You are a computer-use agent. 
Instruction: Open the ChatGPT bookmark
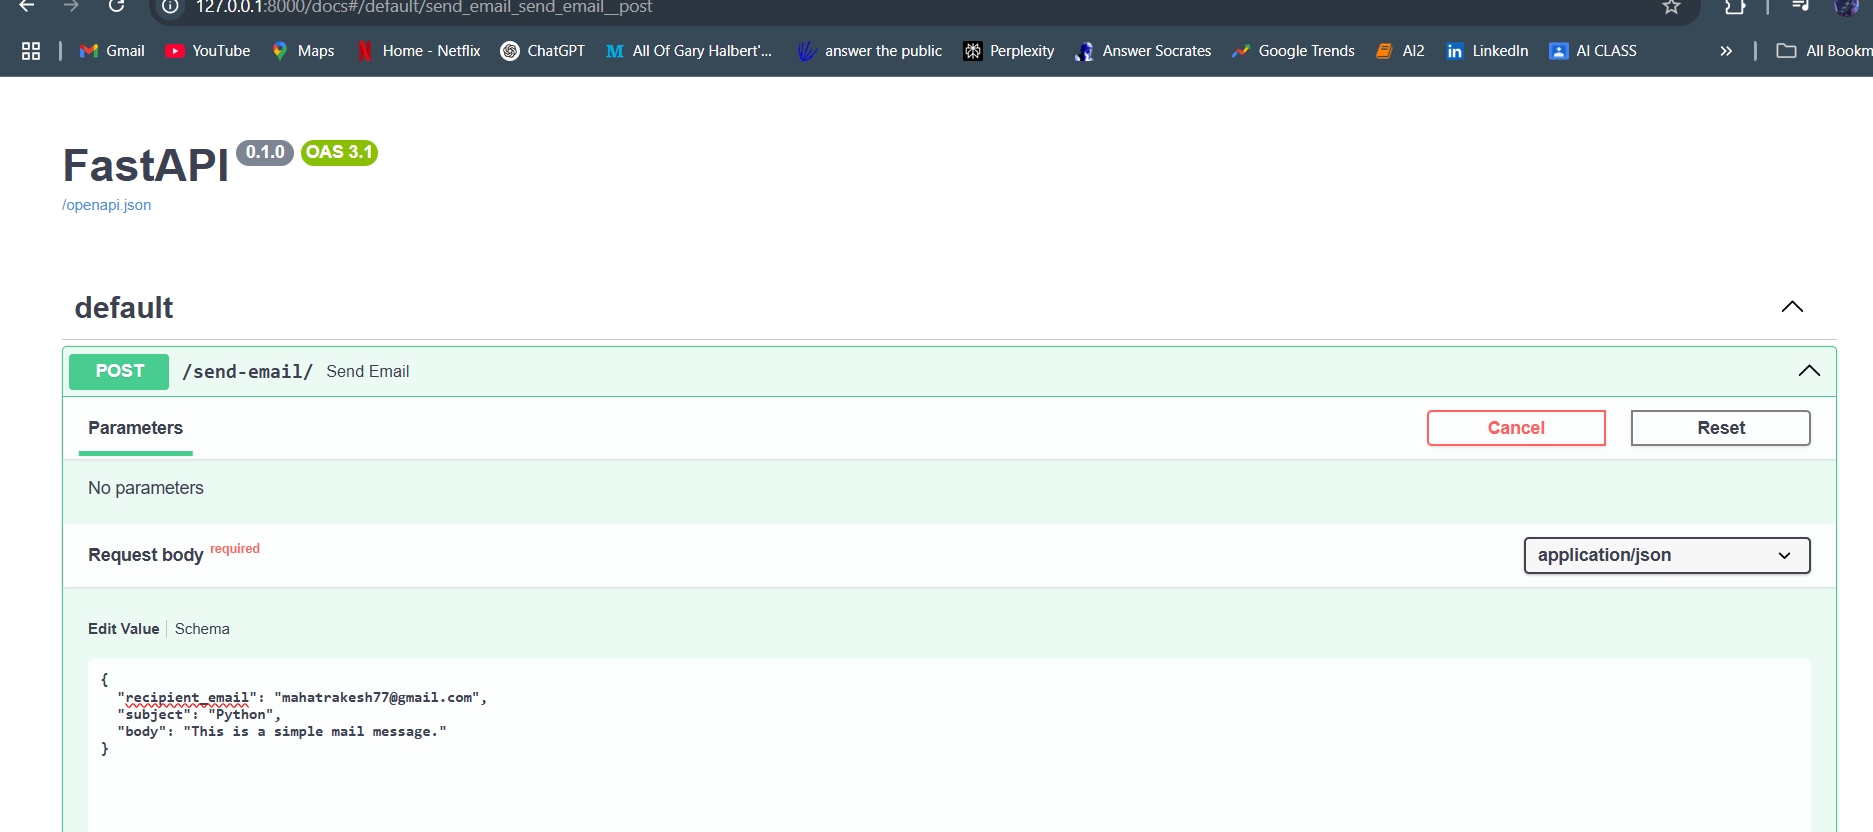[x=543, y=51]
